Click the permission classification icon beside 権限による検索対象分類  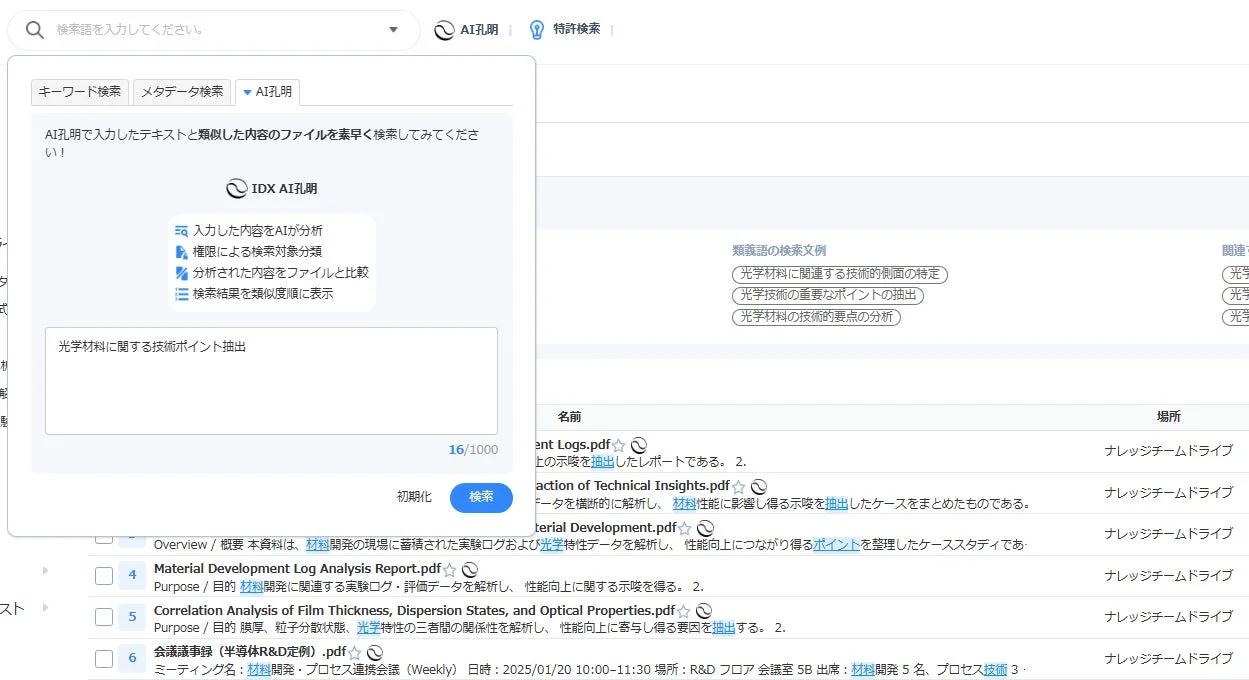click(182, 250)
